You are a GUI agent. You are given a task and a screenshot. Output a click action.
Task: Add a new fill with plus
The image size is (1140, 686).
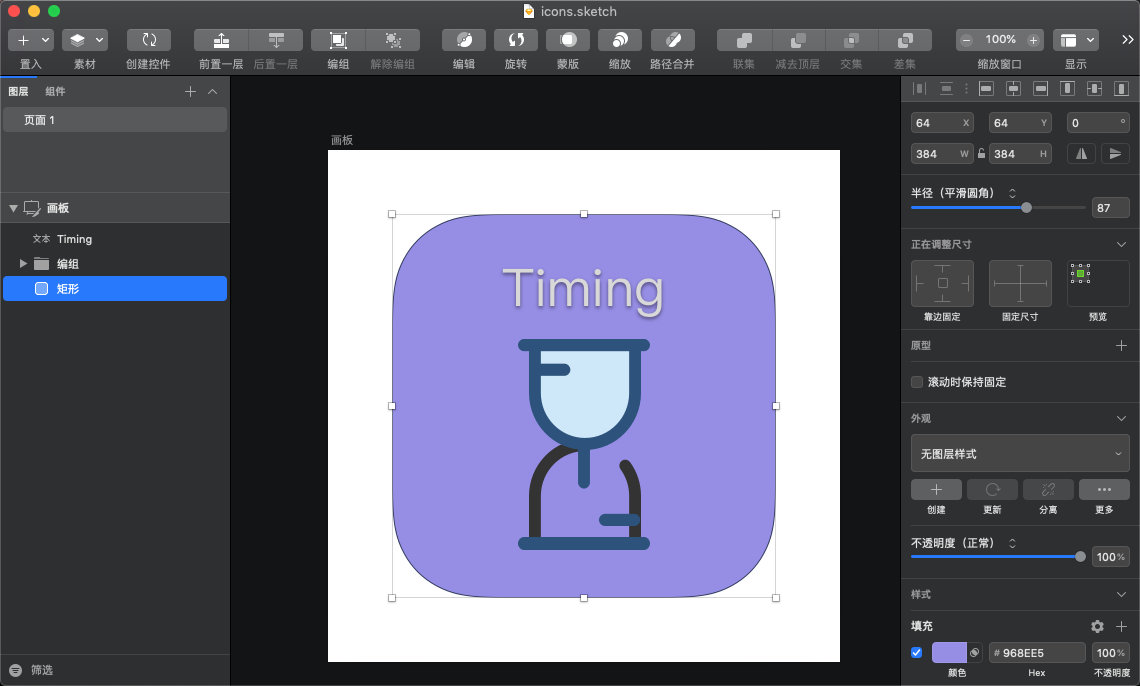tap(1121, 626)
